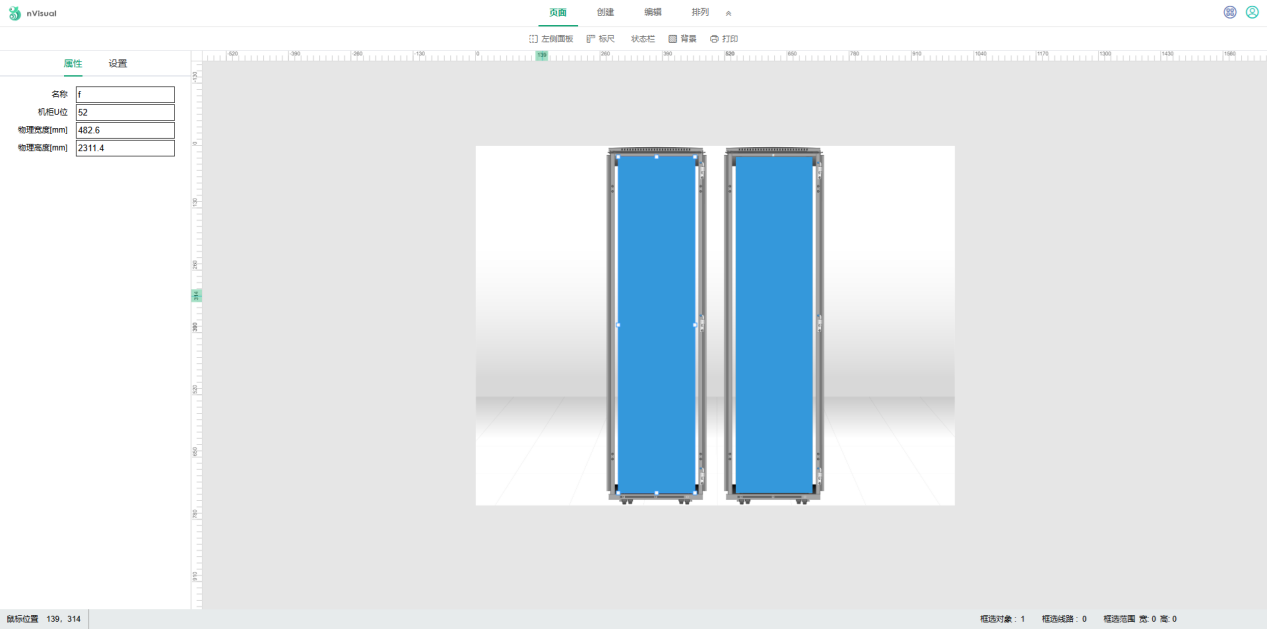The image size is (1267, 629).
Task: Select the 属性 panel tab
Action: pyautogui.click(x=73, y=63)
